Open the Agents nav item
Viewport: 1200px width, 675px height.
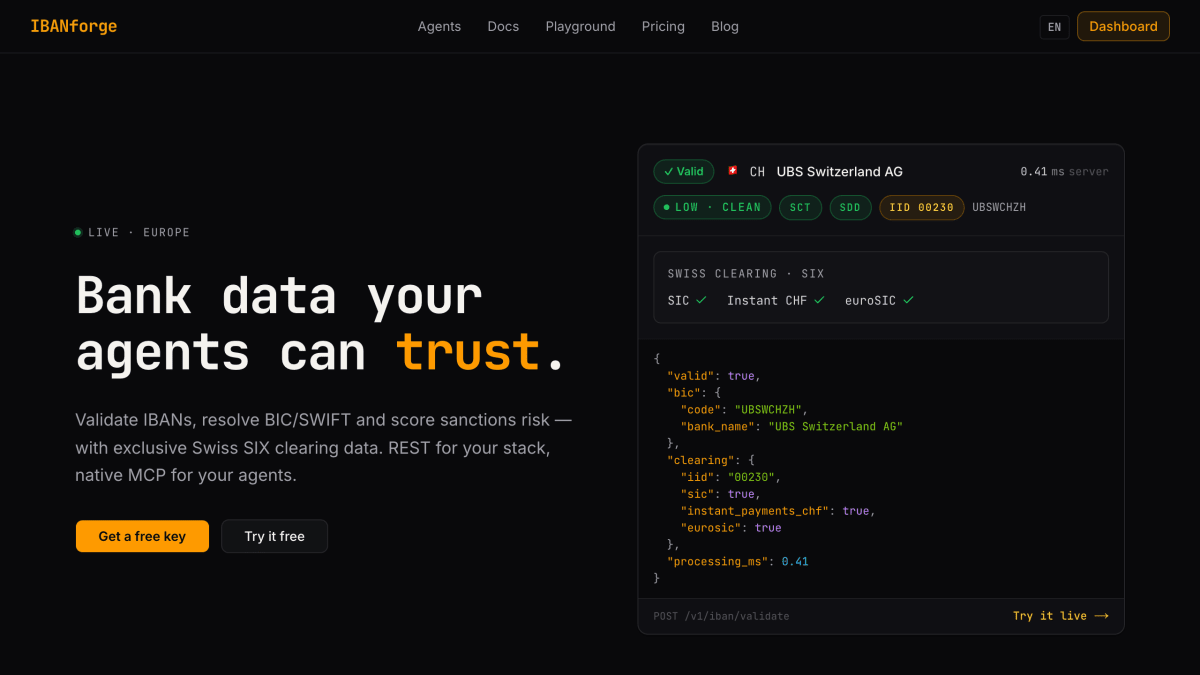(439, 26)
